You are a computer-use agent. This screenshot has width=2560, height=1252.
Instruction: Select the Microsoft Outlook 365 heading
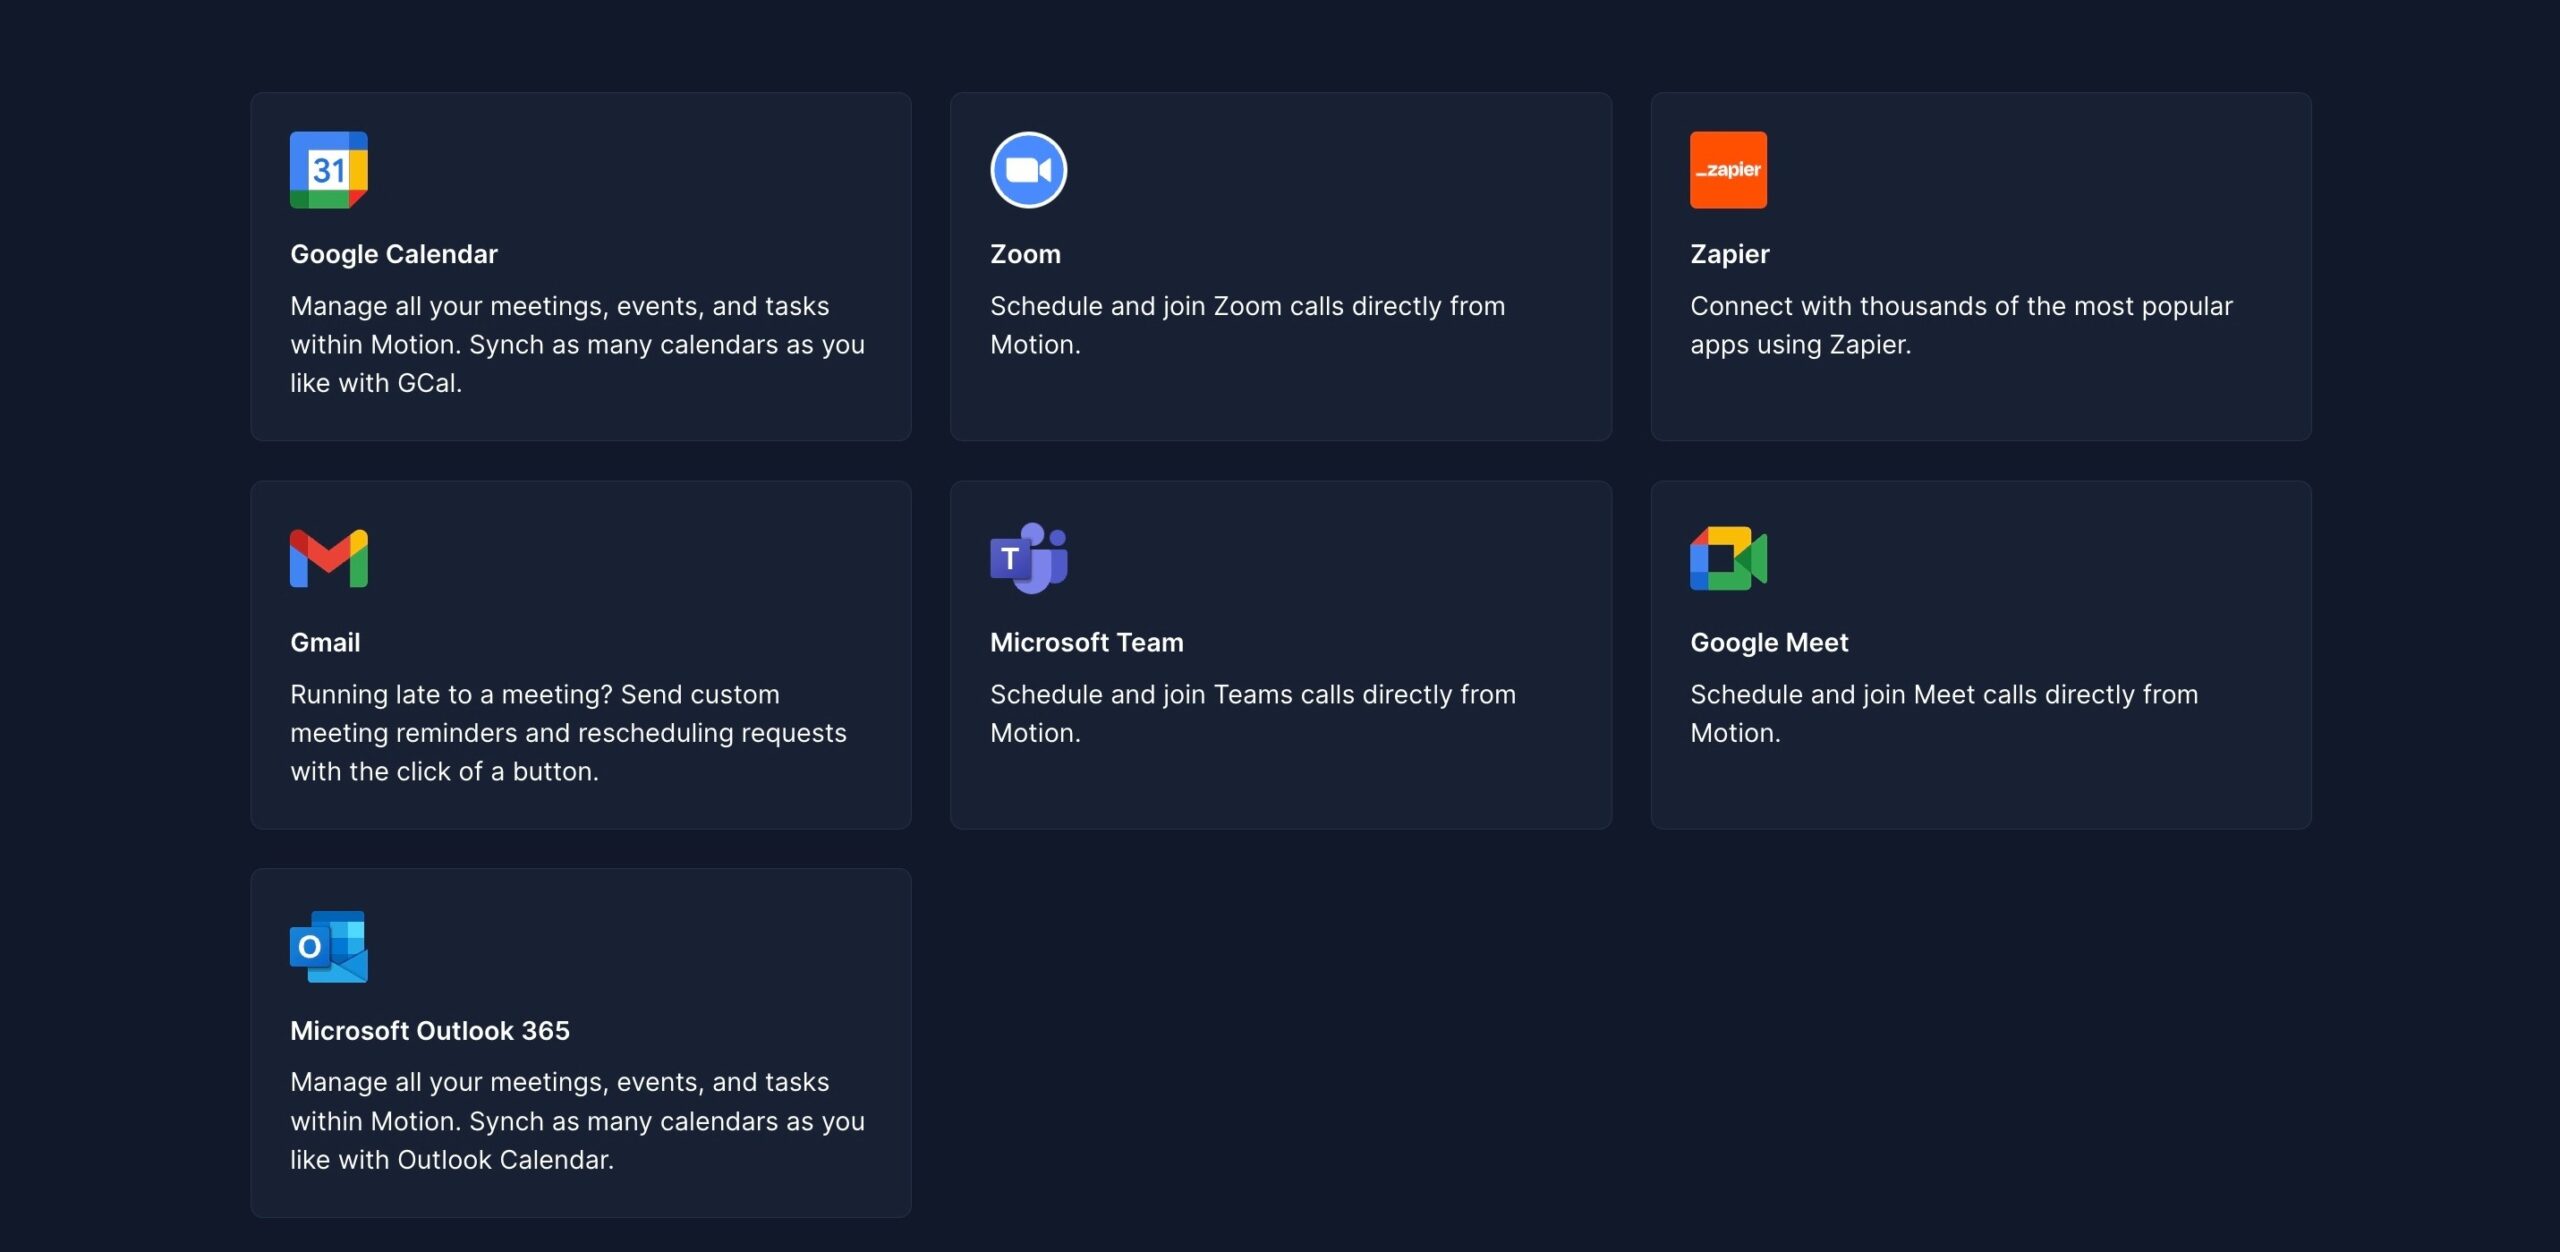pos(429,1030)
